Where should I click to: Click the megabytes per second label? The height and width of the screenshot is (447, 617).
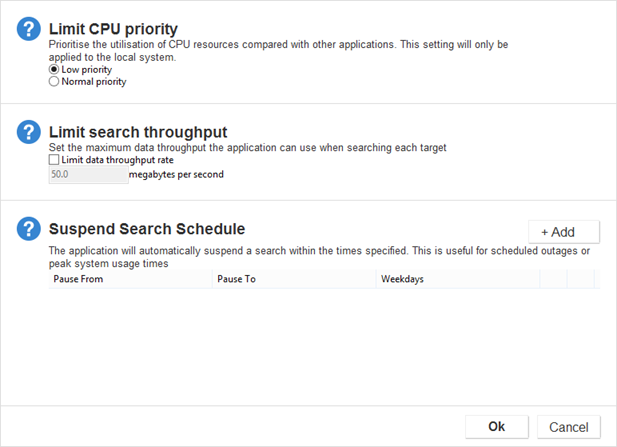pos(176,174)
